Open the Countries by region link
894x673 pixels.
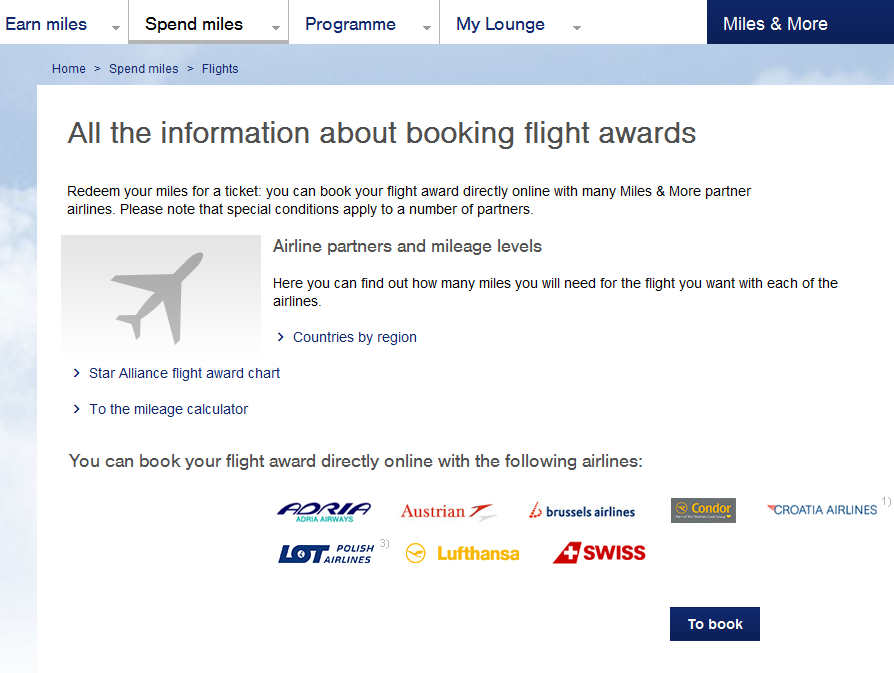coord(354,337)
